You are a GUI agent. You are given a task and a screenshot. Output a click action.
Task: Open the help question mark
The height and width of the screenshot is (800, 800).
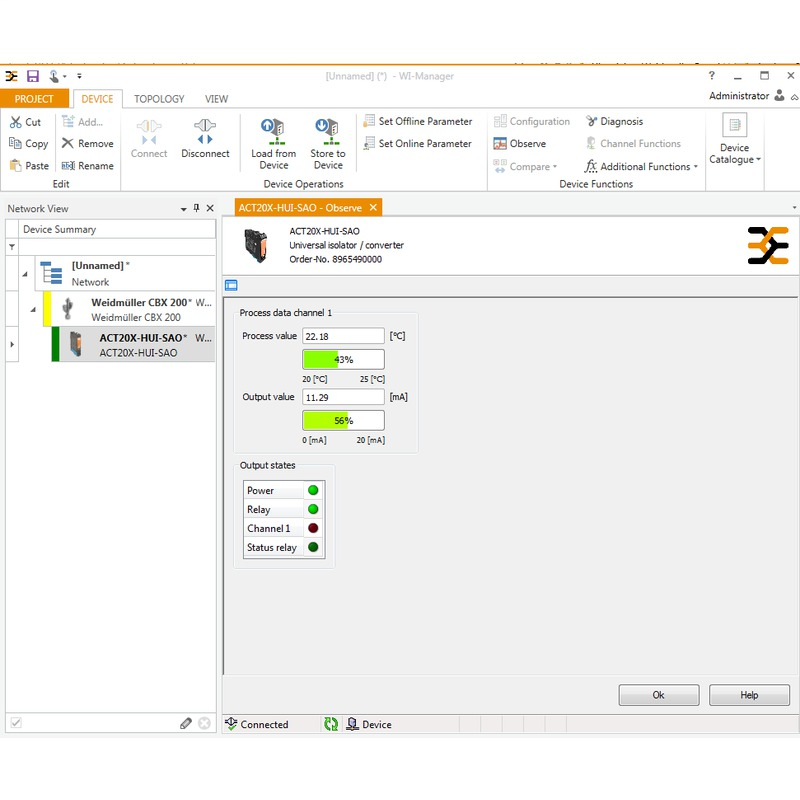point(712,76)
